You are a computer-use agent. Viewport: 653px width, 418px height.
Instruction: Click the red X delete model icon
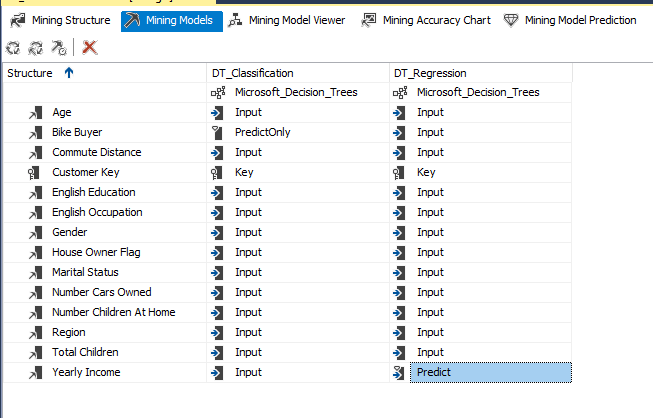(90, 47)
